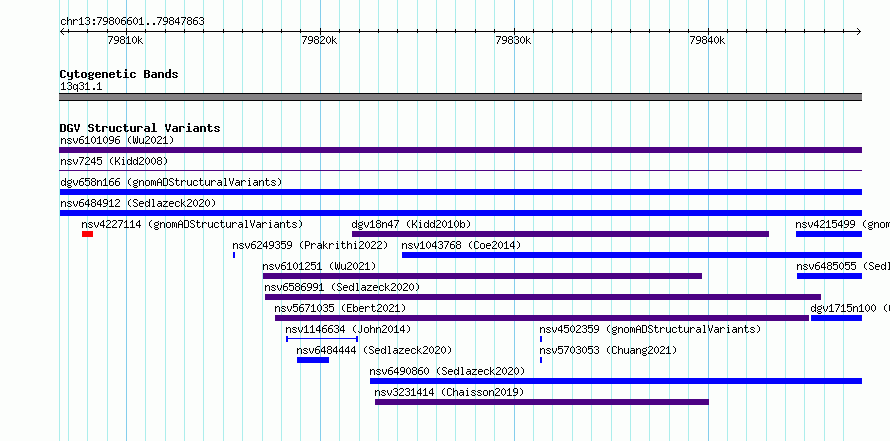Click the nsv5703053 (Chuang2021) label

pos(608,350)
